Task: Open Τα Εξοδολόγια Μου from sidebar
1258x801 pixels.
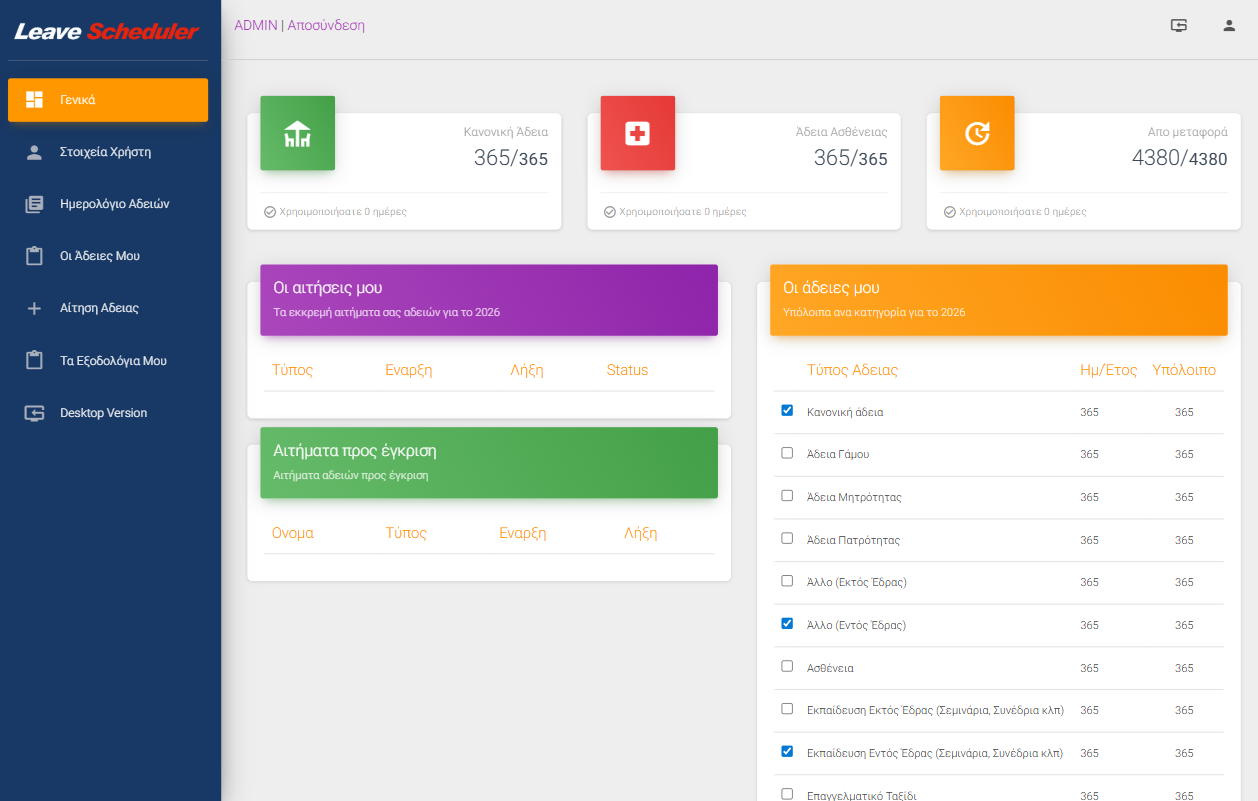Action: tap(112, 361)
